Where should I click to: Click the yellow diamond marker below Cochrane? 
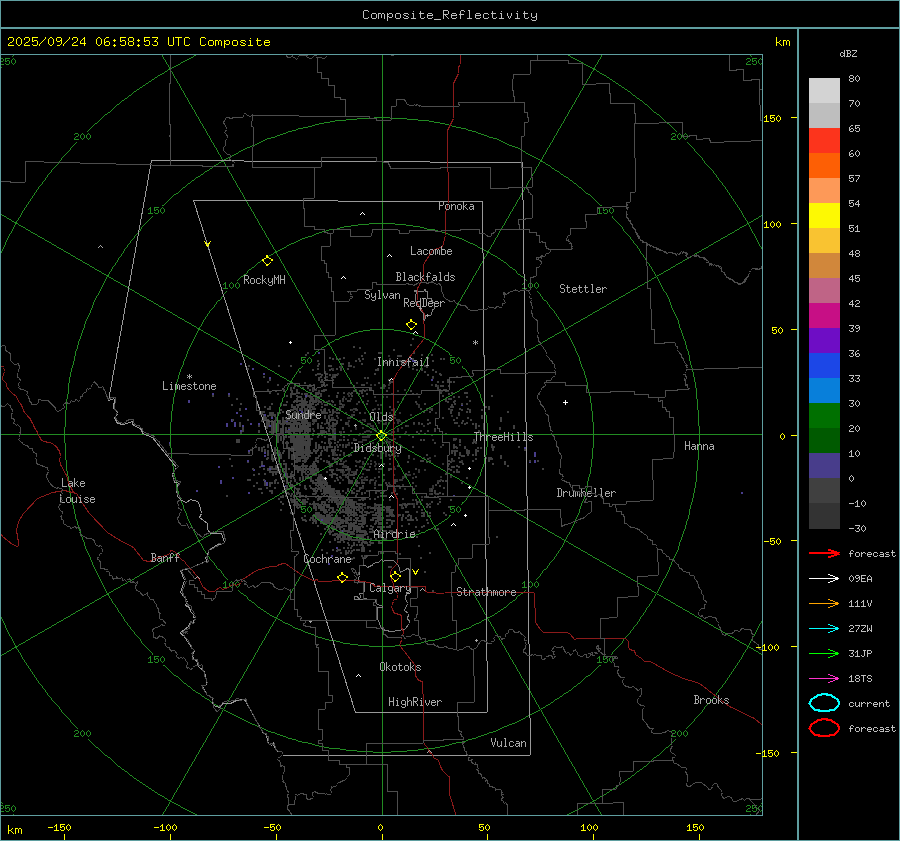342,578
